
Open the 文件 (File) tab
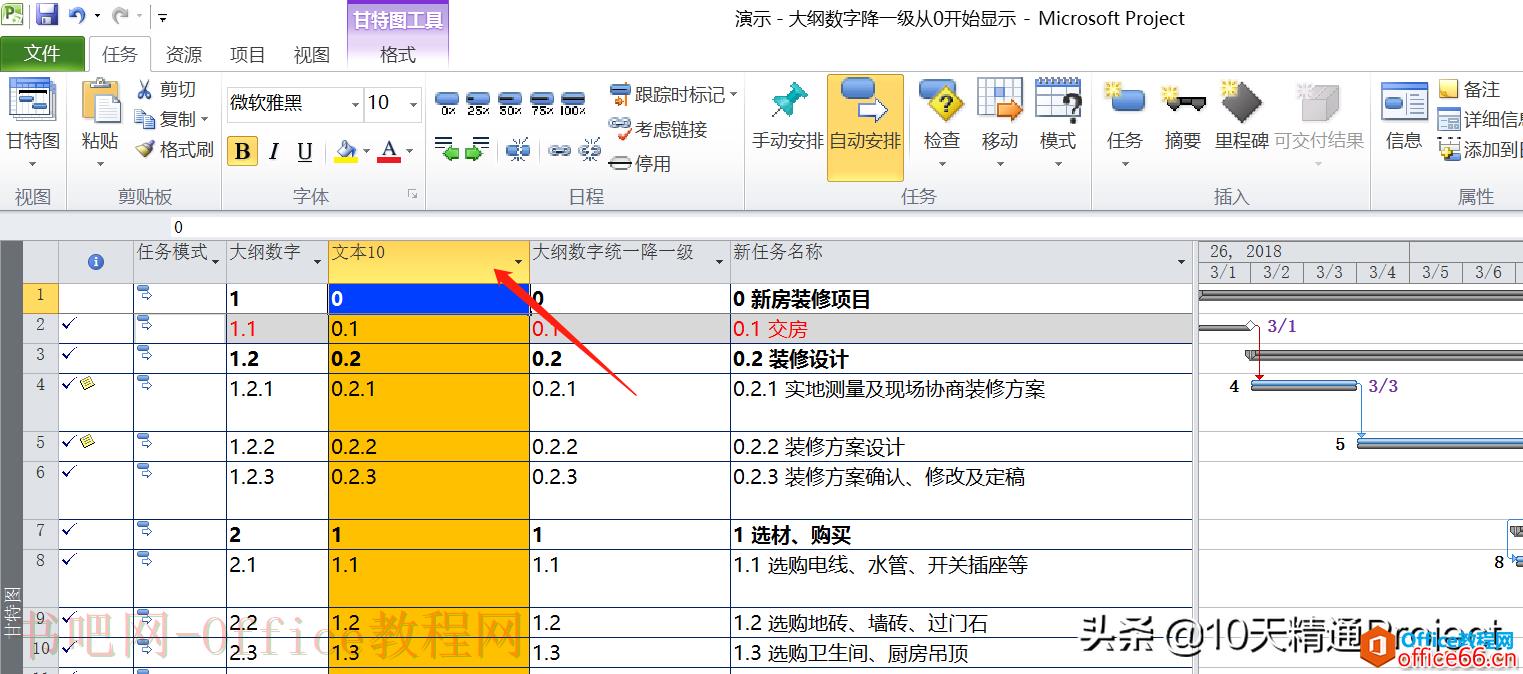(x=42, y=53)
